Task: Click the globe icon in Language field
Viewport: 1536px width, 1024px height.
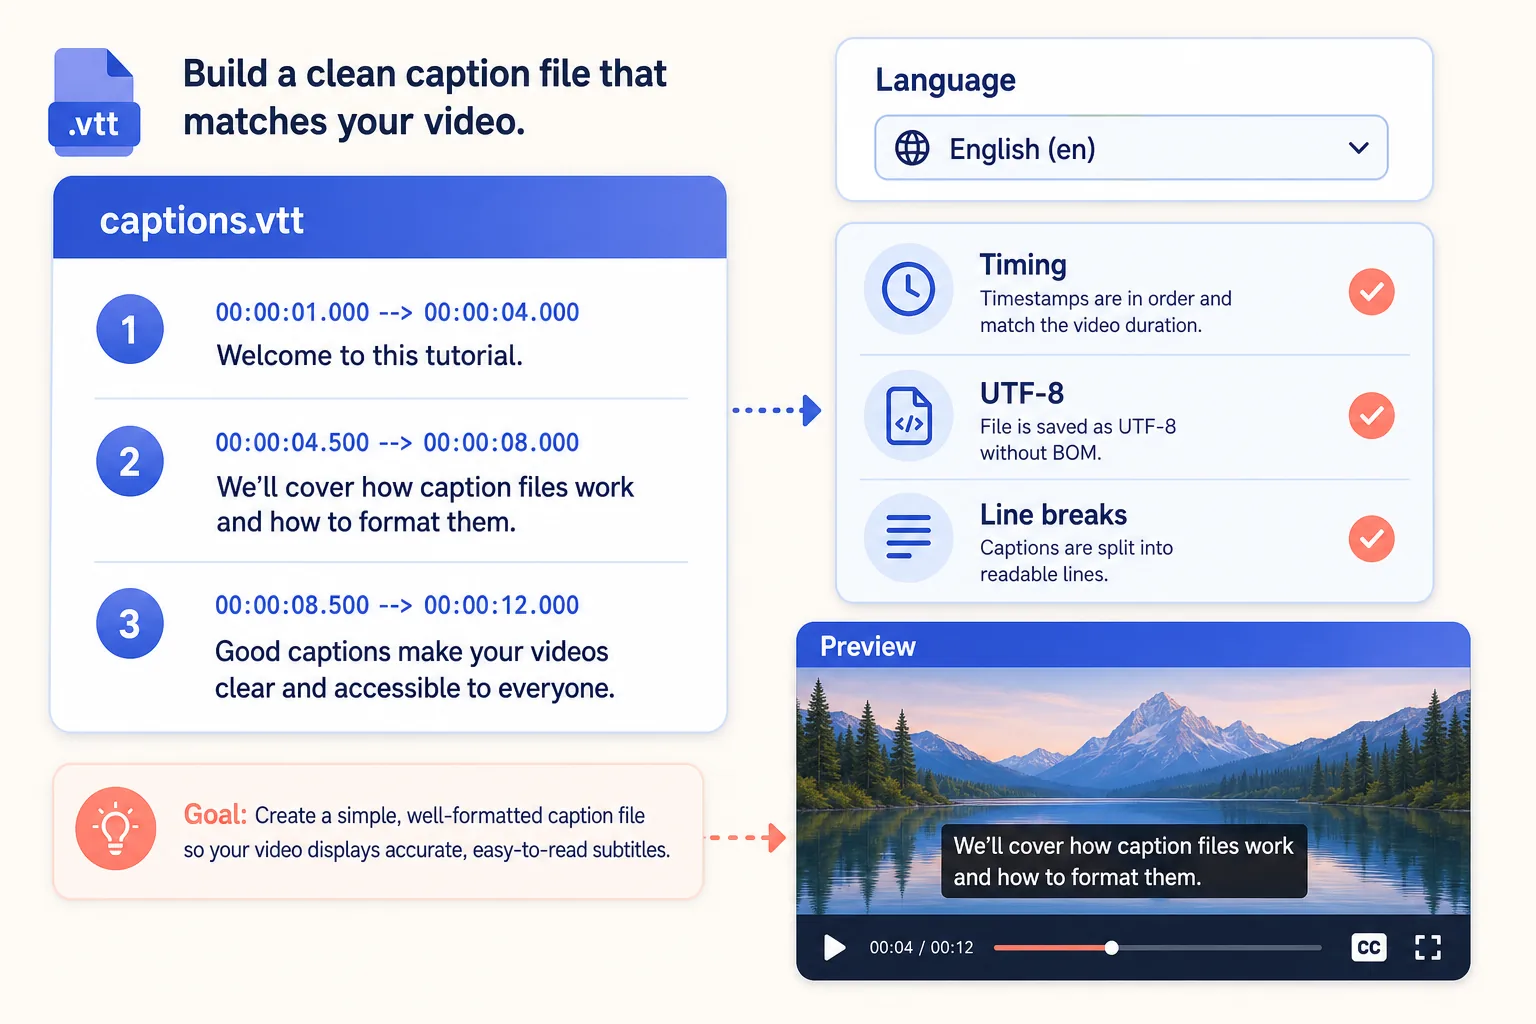Action: (x=911, y=148)
